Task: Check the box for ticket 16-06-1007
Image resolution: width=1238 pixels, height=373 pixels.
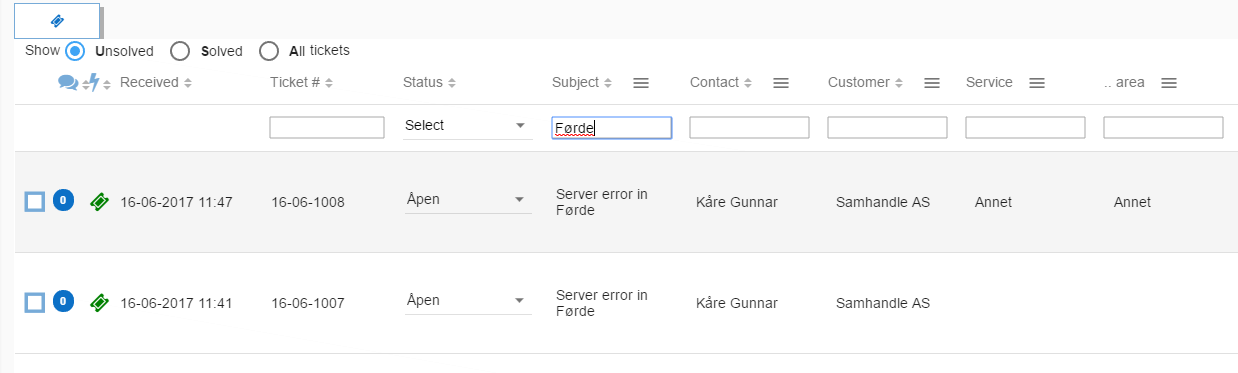Action: pyautogui.click(x=34, y=302)
